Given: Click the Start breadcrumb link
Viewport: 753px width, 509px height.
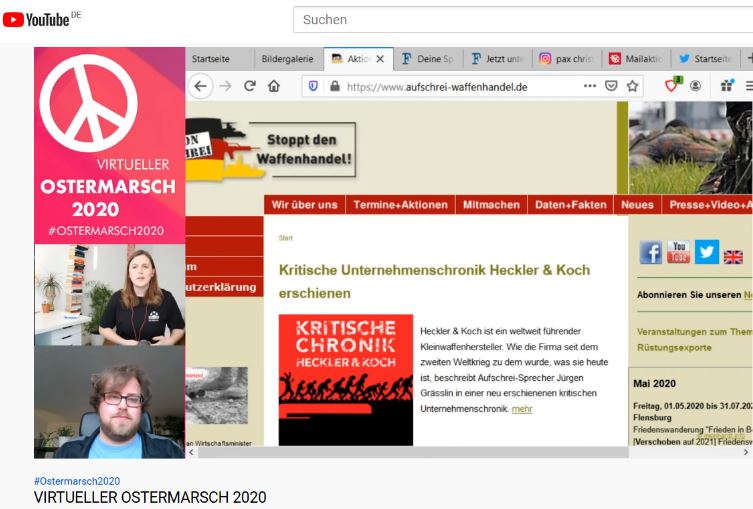Looking at the screenshot, I should [x=285, y=238].
